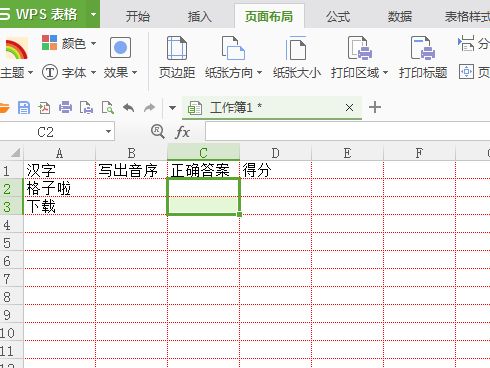
Task: Switch to the 表格样式 tab
Action: click(x=467, y=16)
